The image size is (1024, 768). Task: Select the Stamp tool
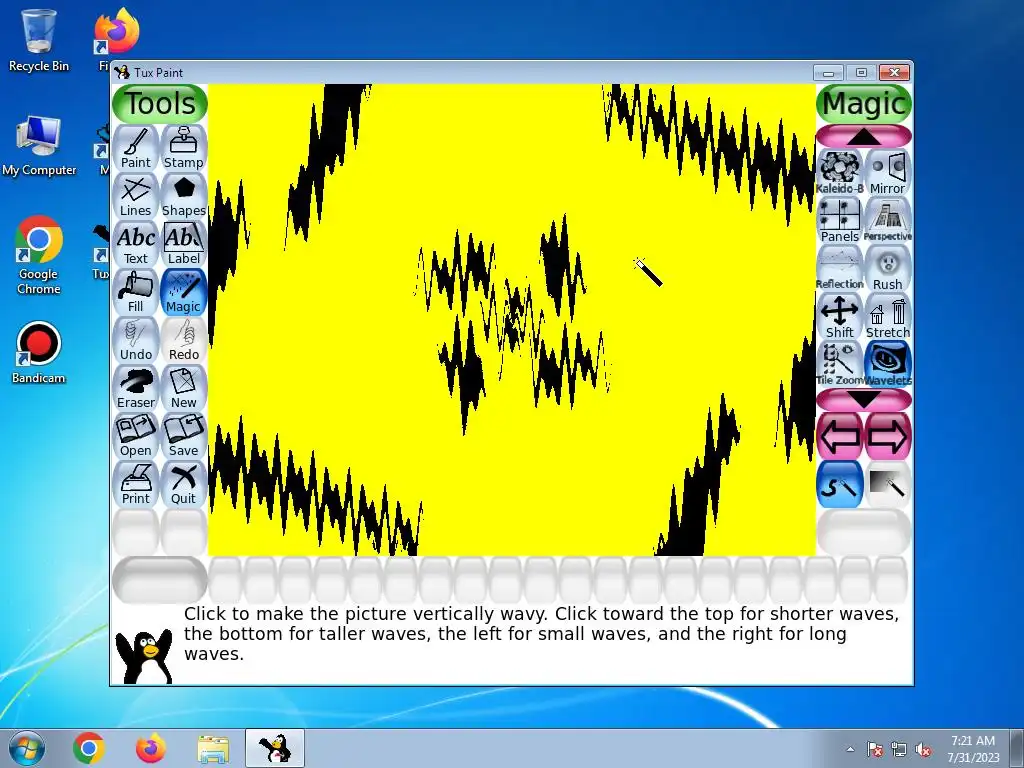184,148
